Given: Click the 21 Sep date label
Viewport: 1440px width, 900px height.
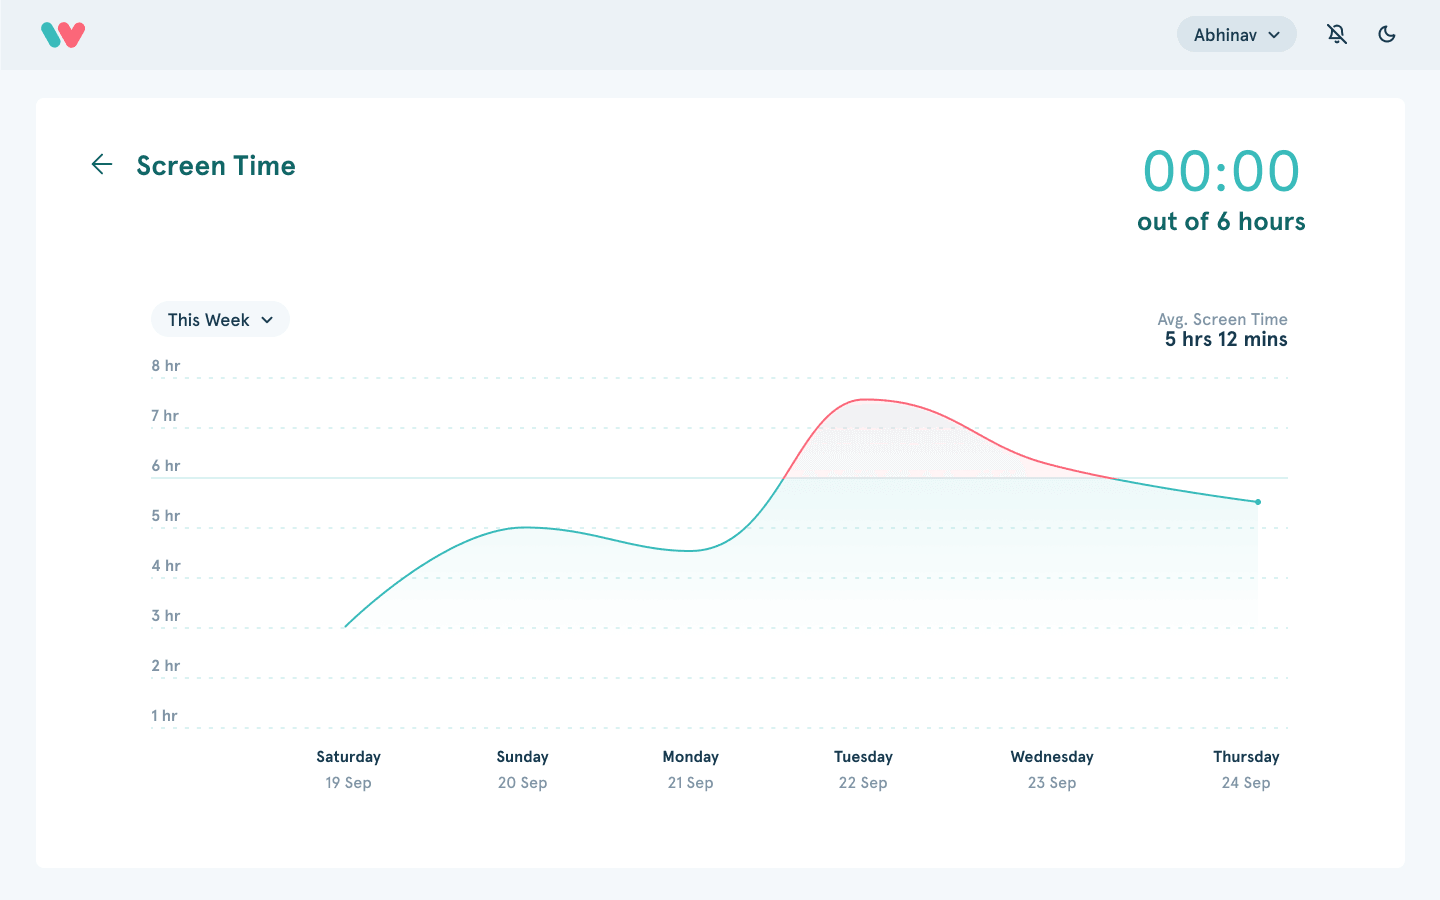Looking at the screenshot, I should (x=690, y=783).
